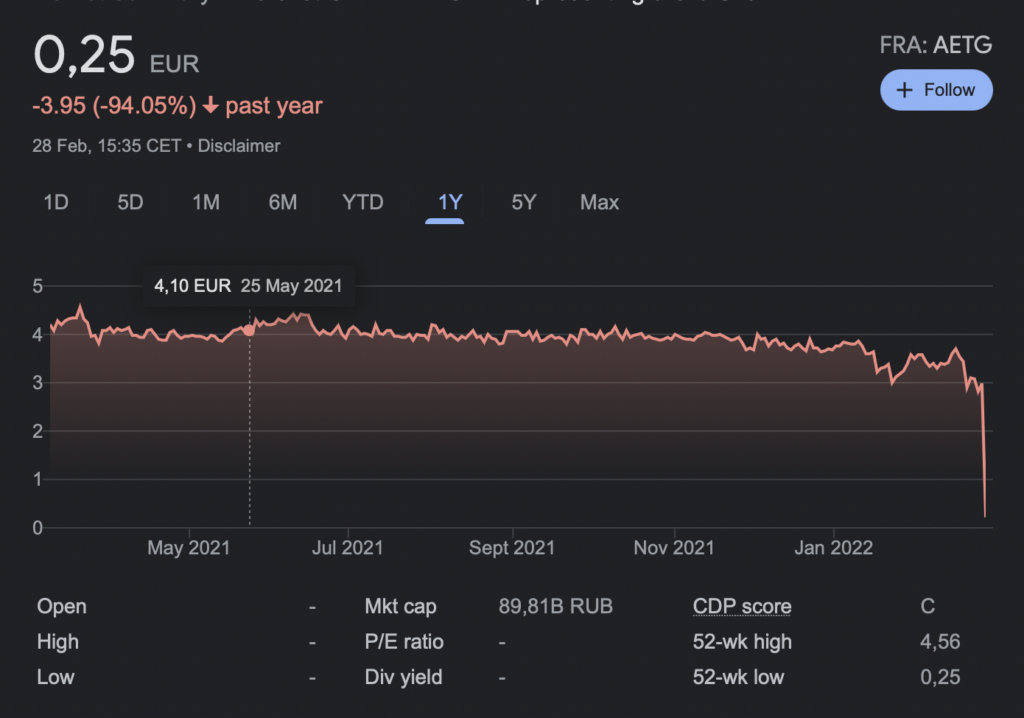Screen dimensions: 1024x718
Task: Open the 5Y price history
Action: click(x=524, y=202)
